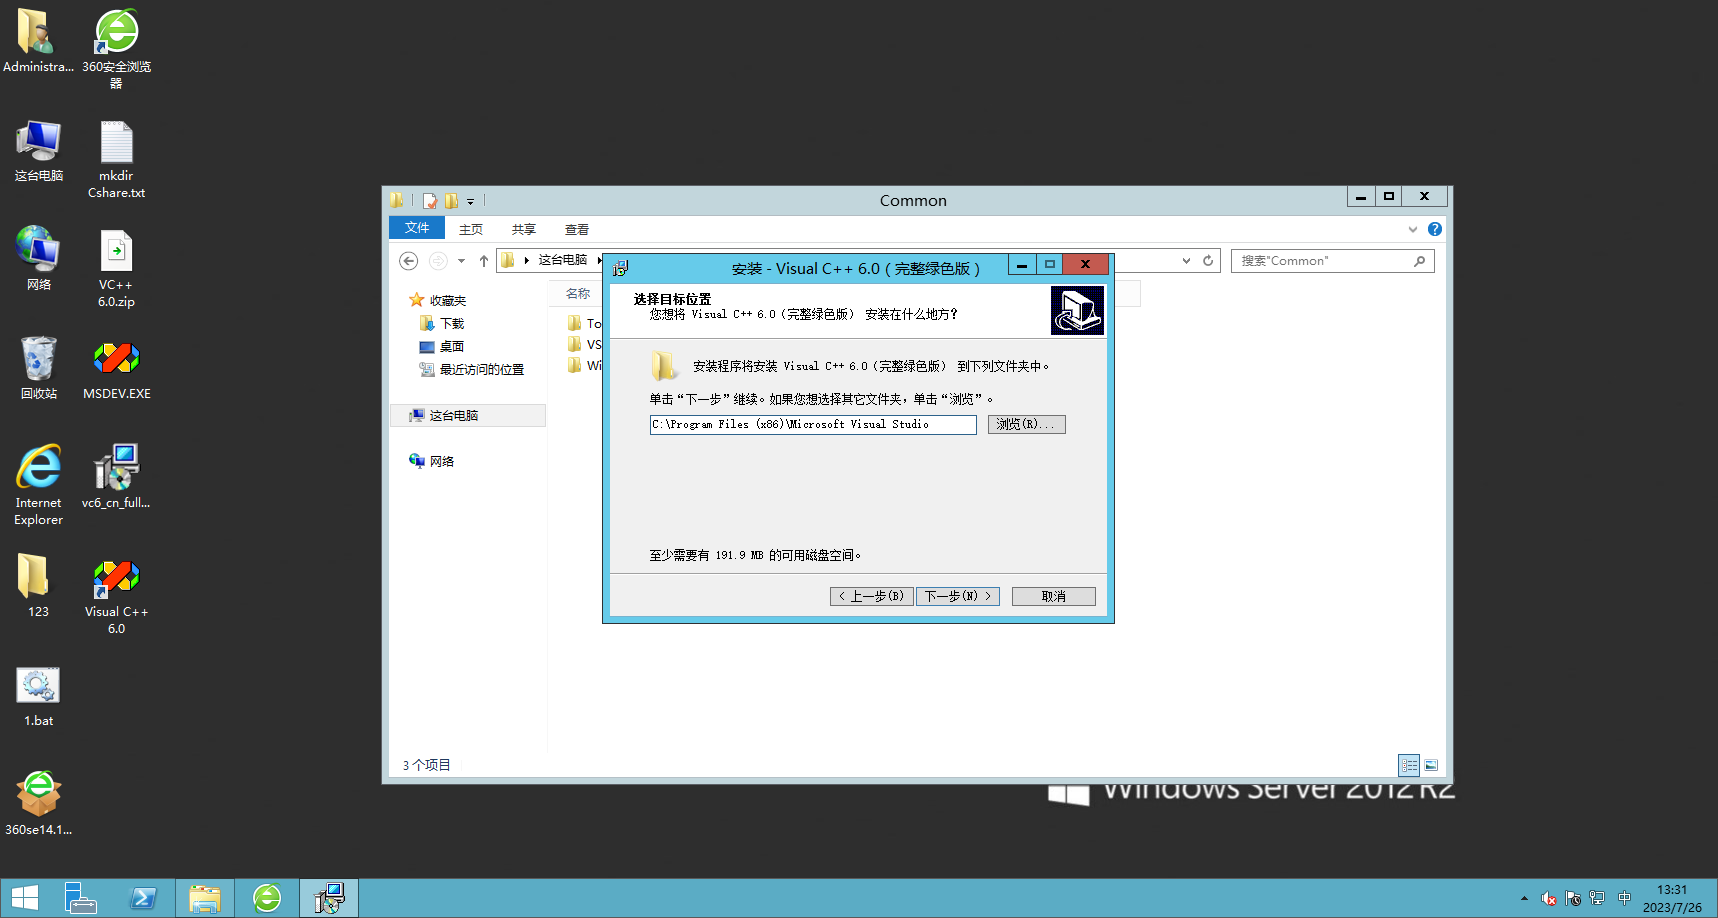Viewport: 1718px width, 918px height.
Task: Switch to File Explorer taskbar icon
Action: (x=205, y=898)
